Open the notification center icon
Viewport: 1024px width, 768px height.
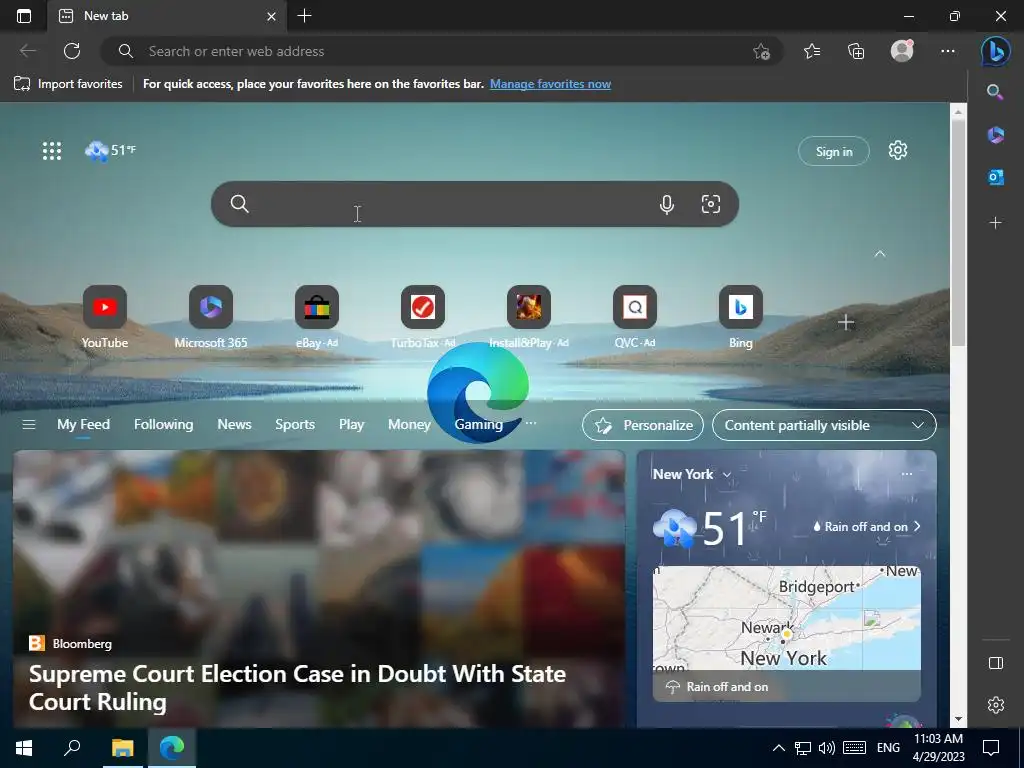click(x=991, y=748)
